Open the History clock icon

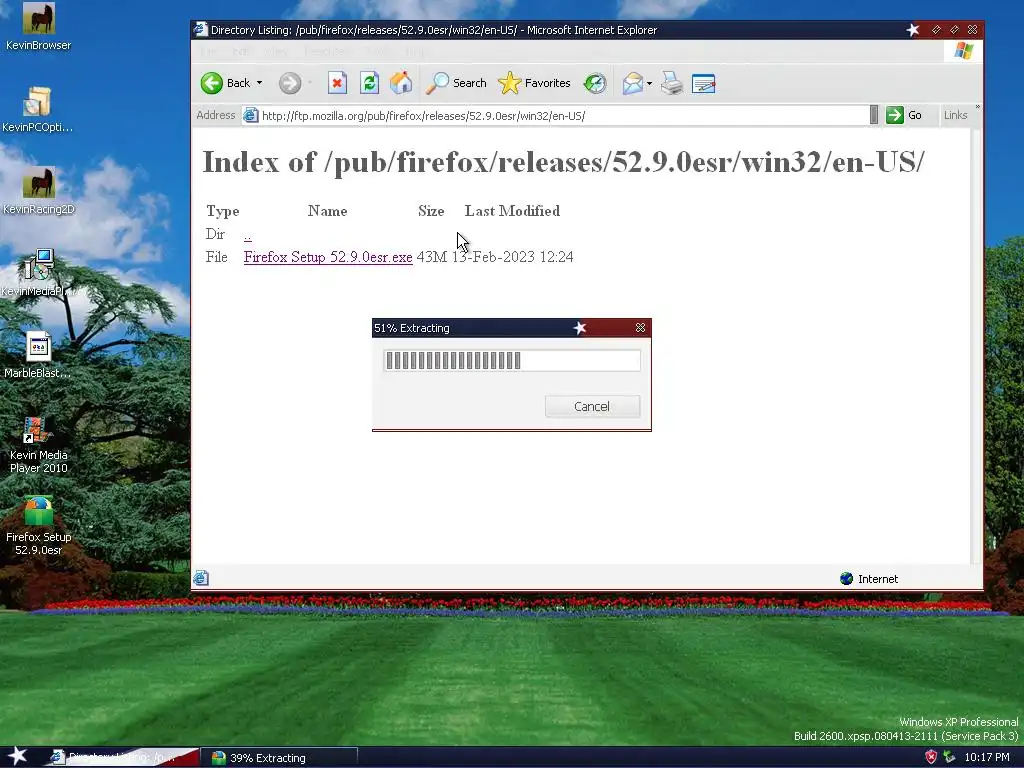pos(594,83)
